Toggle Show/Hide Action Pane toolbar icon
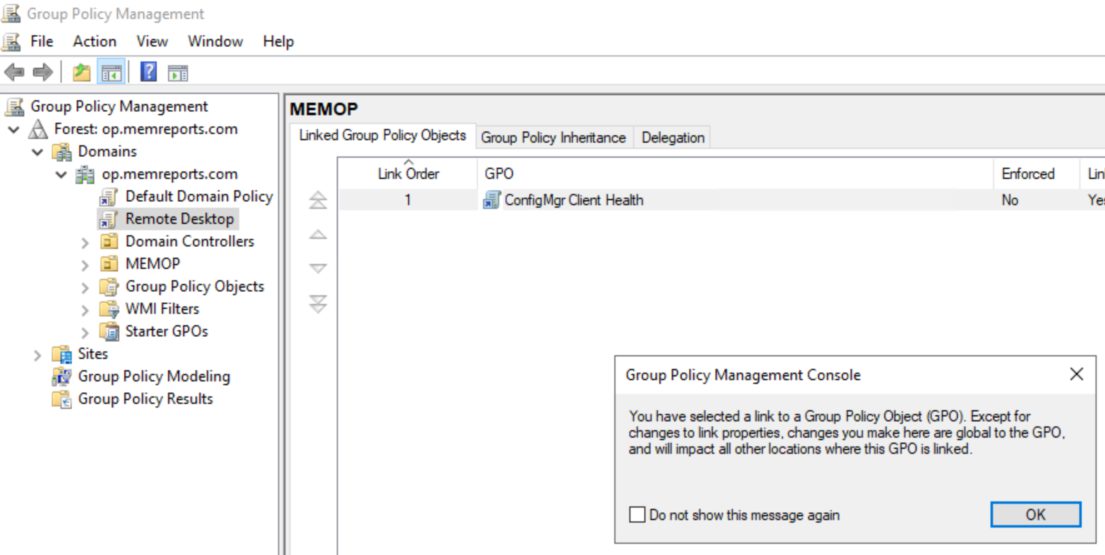This screenshot has width=1105, height=555. pyautogui.click(x=178, y=72)
